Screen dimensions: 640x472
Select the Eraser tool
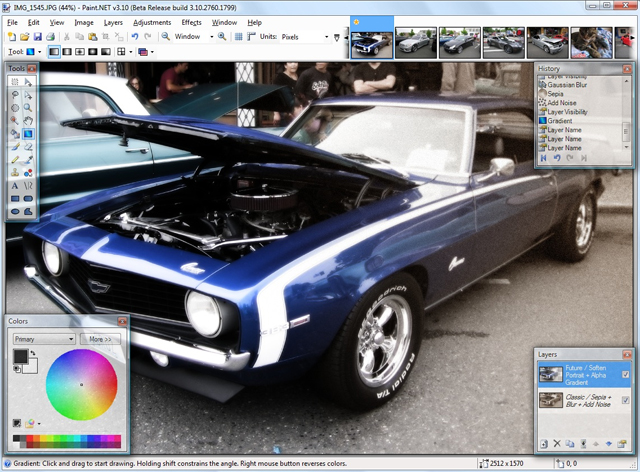(x=28, y=147)
